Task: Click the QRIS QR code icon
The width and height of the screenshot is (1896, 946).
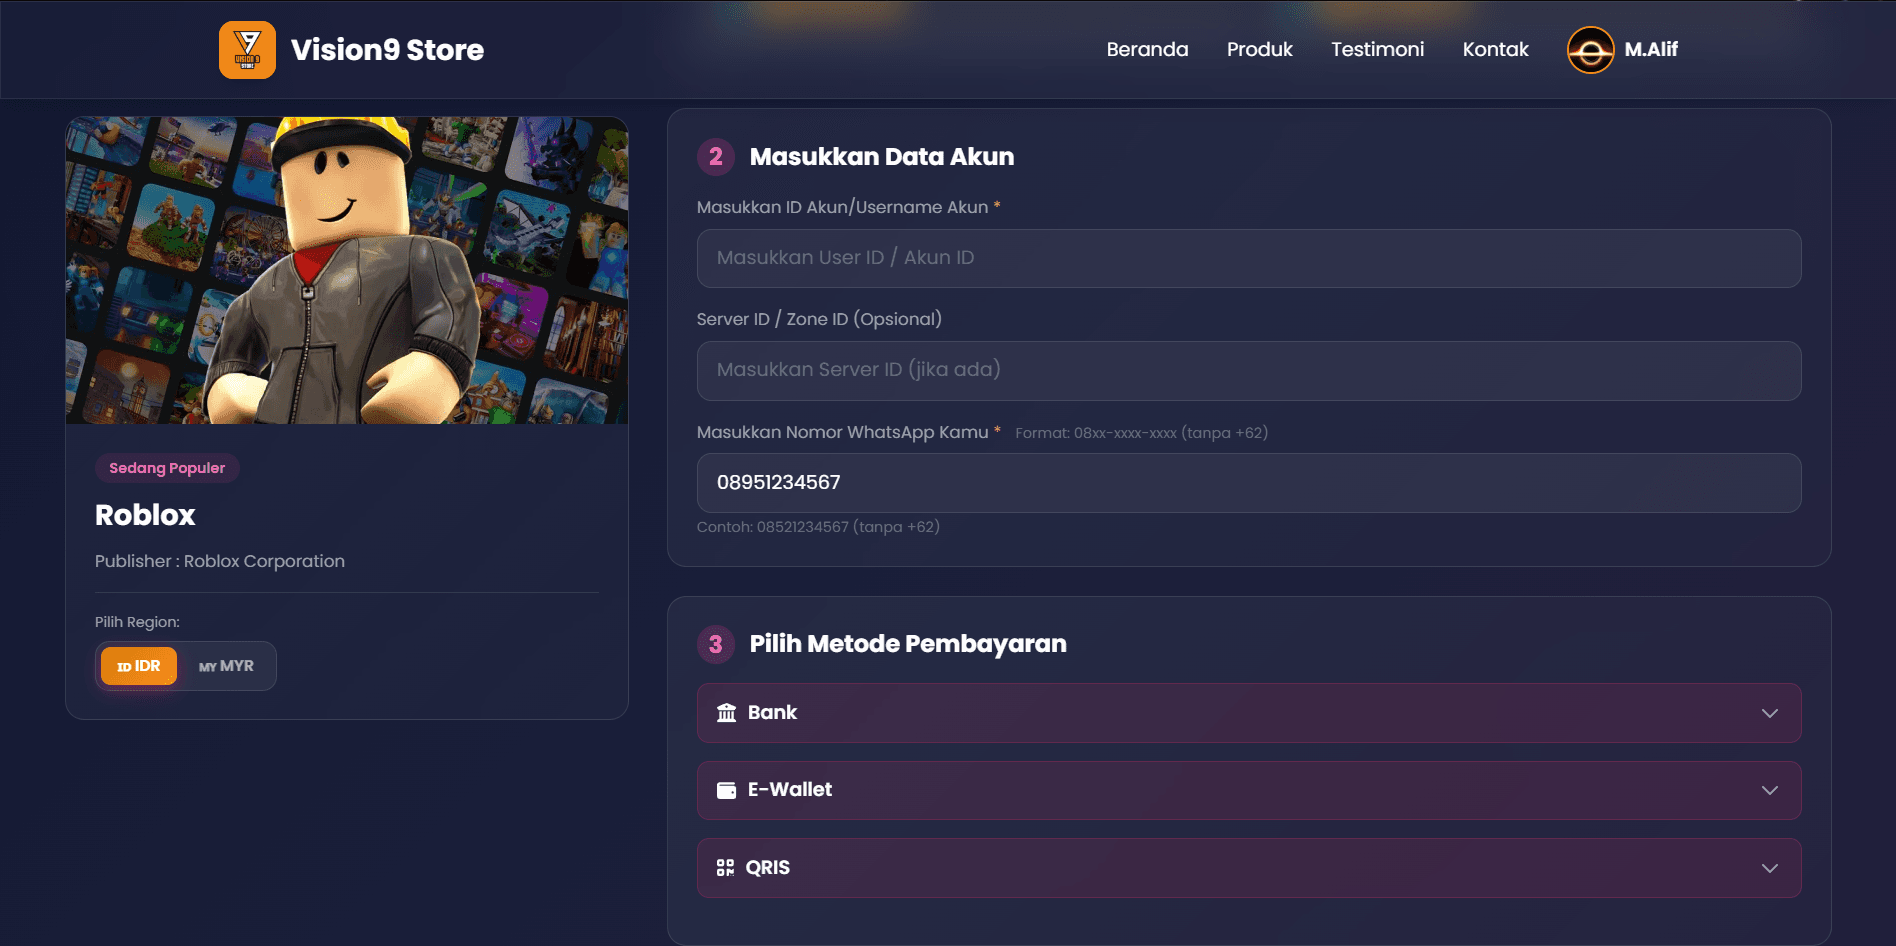Action: pos(726,868)
